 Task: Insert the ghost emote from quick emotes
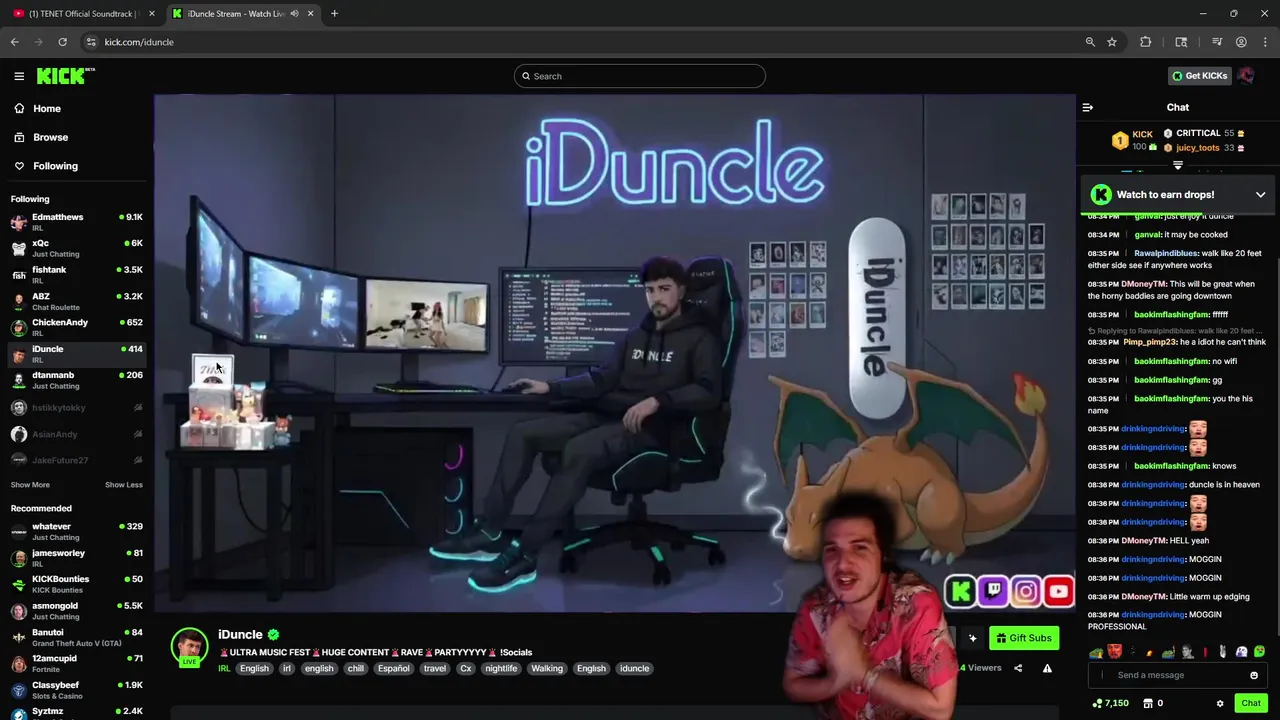pyautogui.click(x=1241, y=652)
